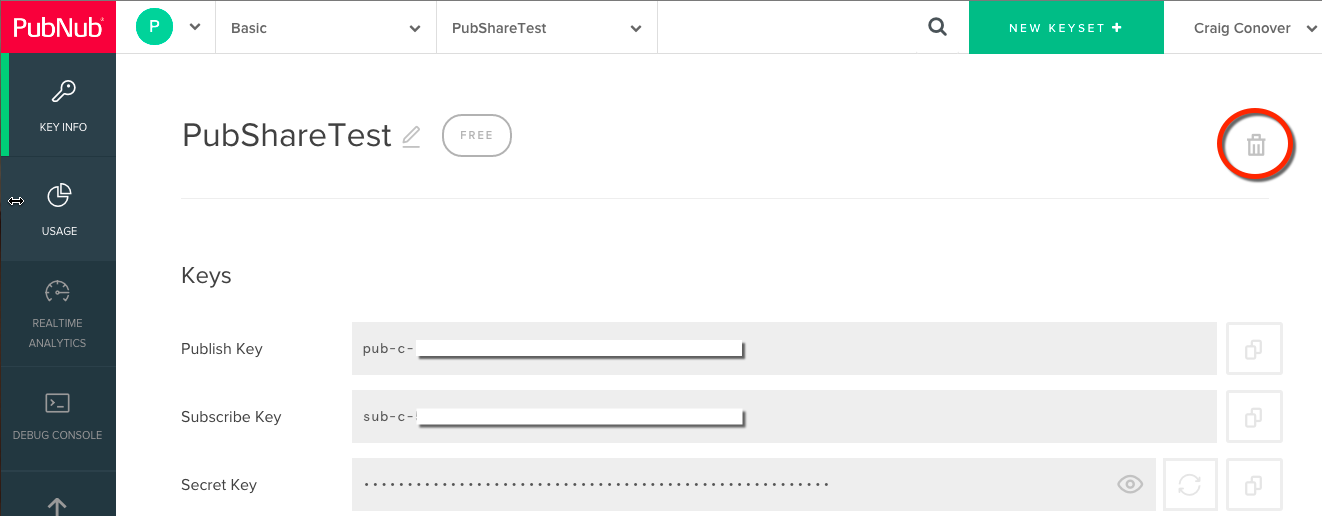Image resolution: width=1322 pixels, height=516 pixels.
Task: Reveal the Secret Key eye icon
Action: point(1129,485)
